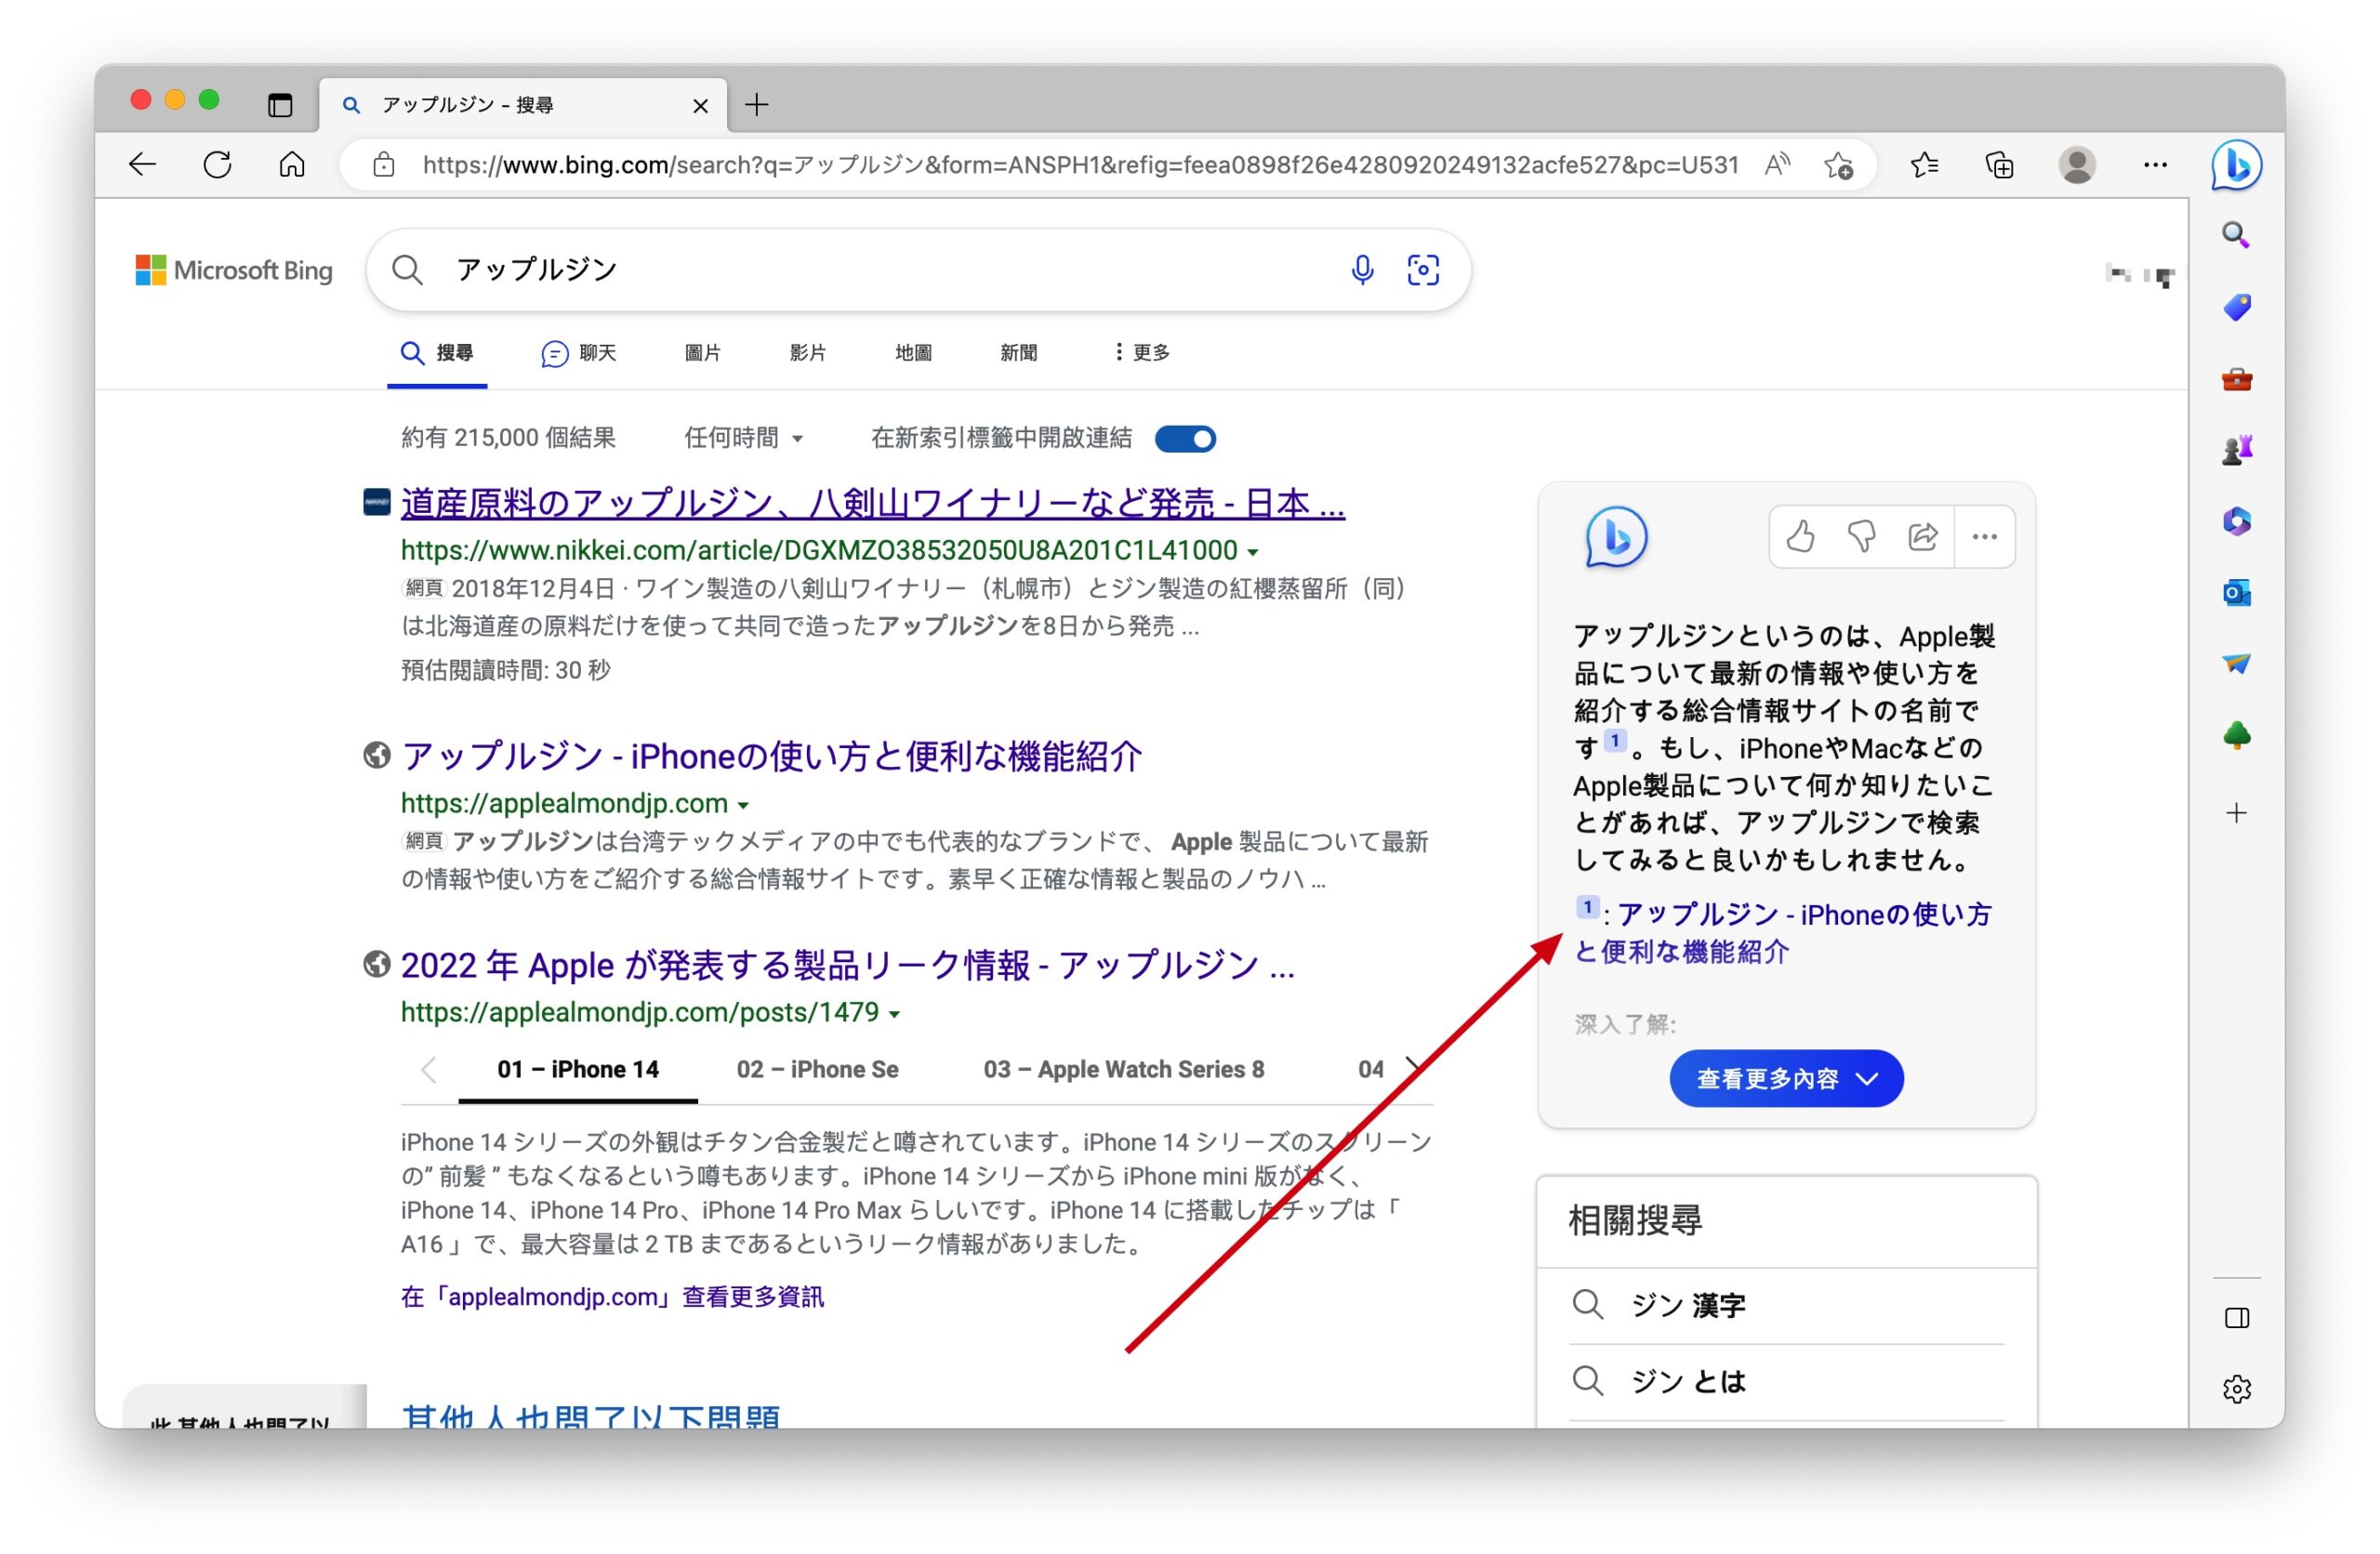
Task: Open the tab actions menu icon
Action: click(280, 105)
